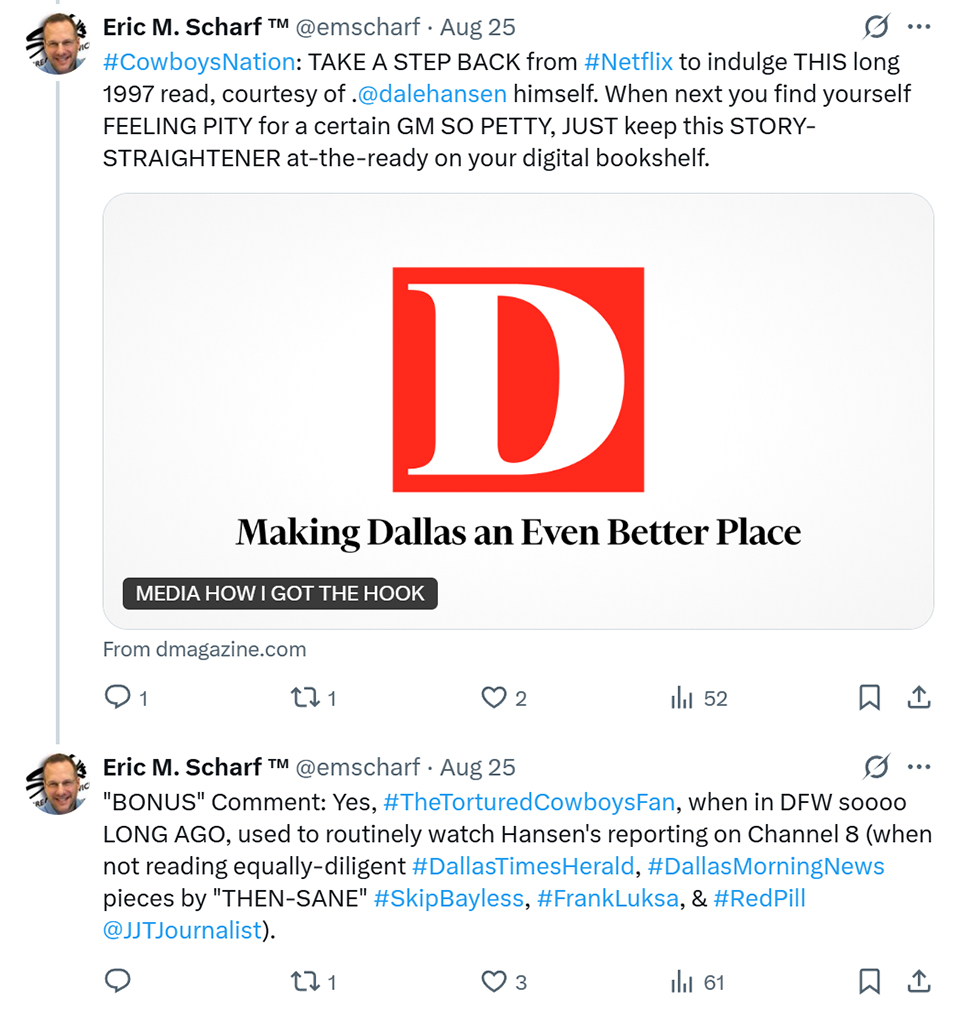
Task: Bookmark the BONUS Comment tweet
Action: [870, 982]
